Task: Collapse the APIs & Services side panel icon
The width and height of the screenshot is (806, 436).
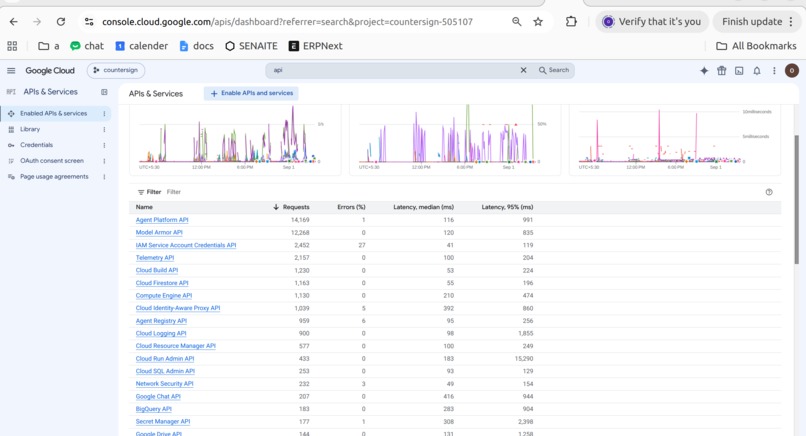Action: tap(104, 92)
